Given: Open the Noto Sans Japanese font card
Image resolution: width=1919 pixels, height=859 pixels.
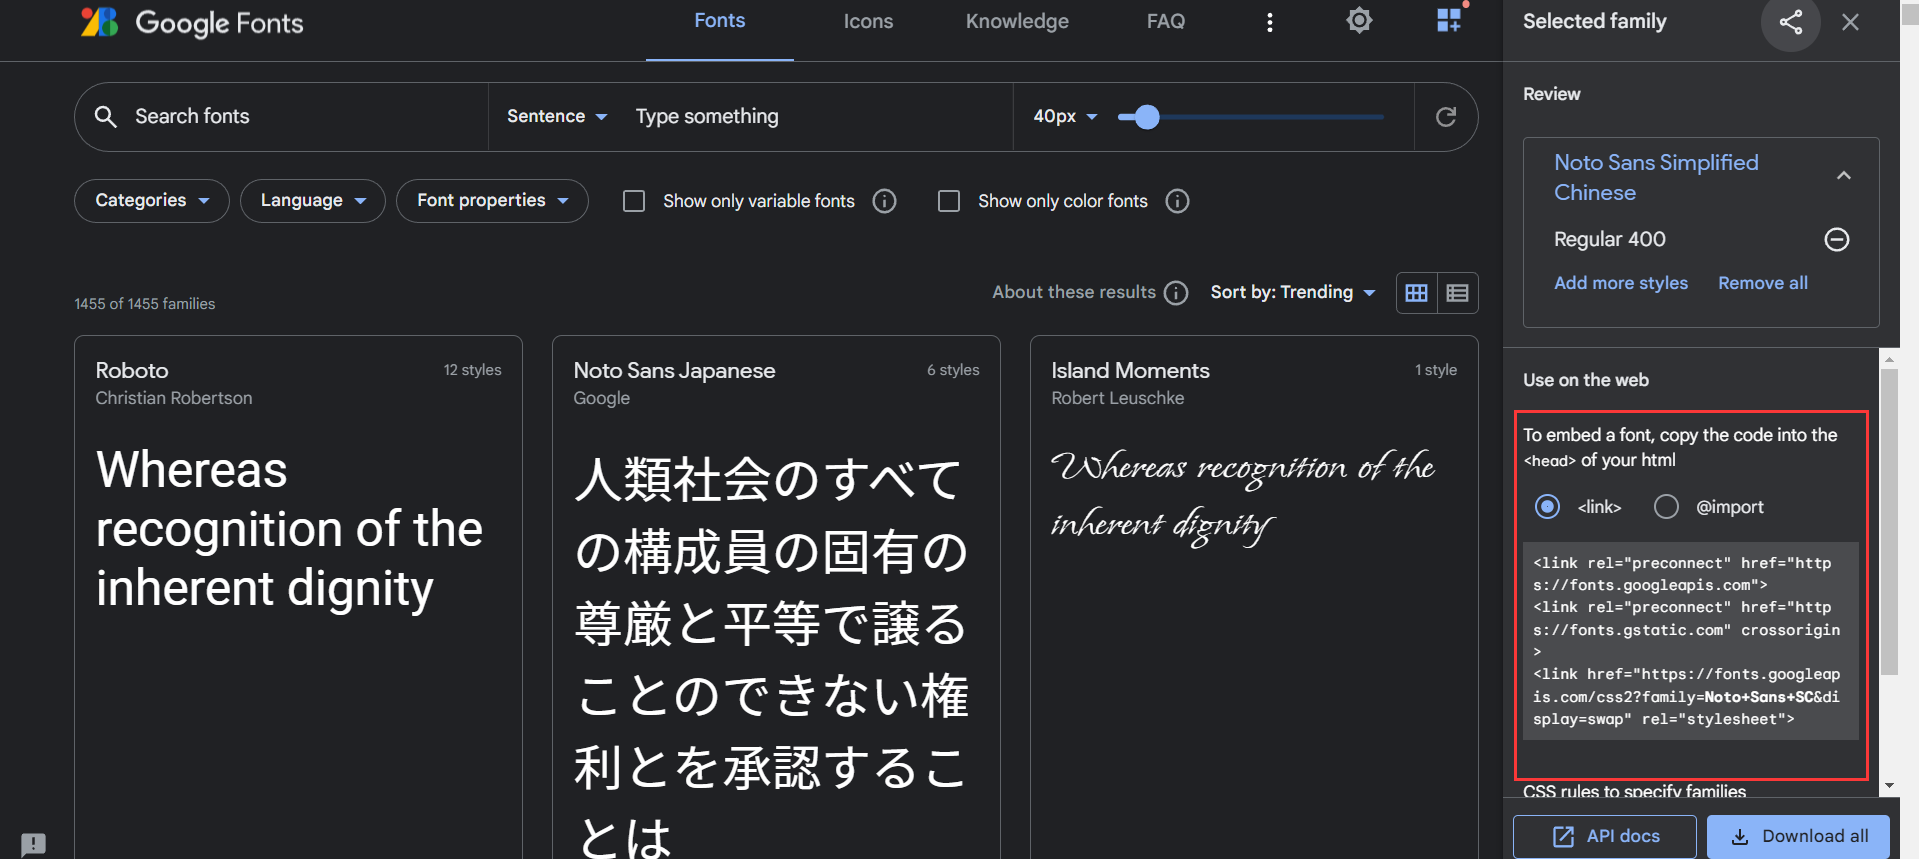Looking at the screenshot, I should click(776, 597).
